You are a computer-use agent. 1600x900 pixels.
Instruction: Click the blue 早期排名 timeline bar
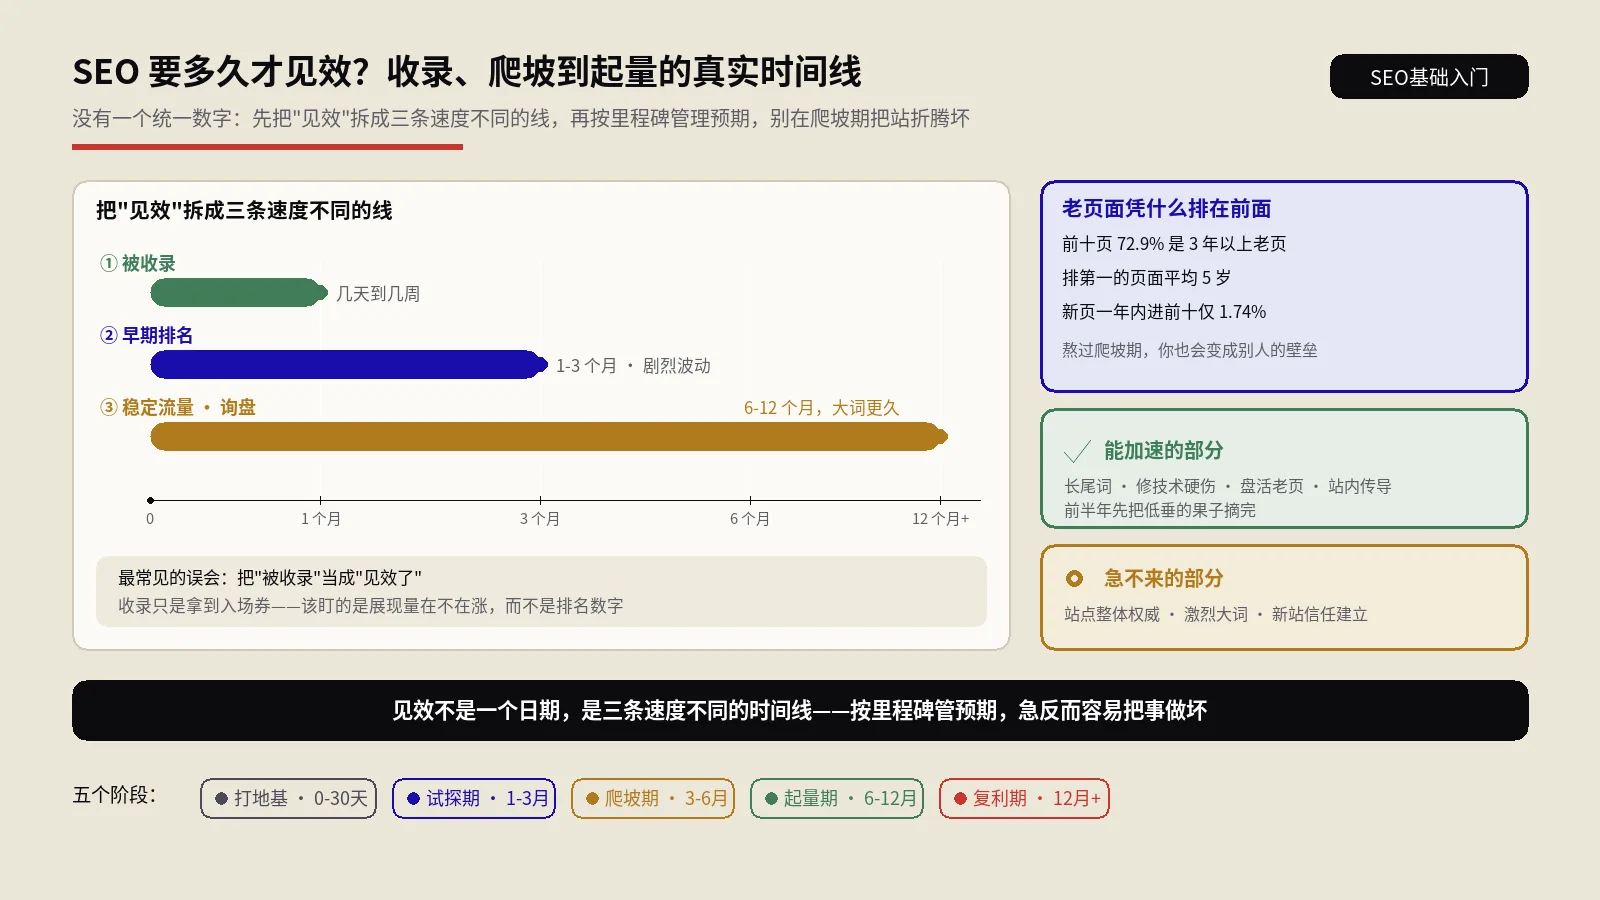(x=349, y=365)
